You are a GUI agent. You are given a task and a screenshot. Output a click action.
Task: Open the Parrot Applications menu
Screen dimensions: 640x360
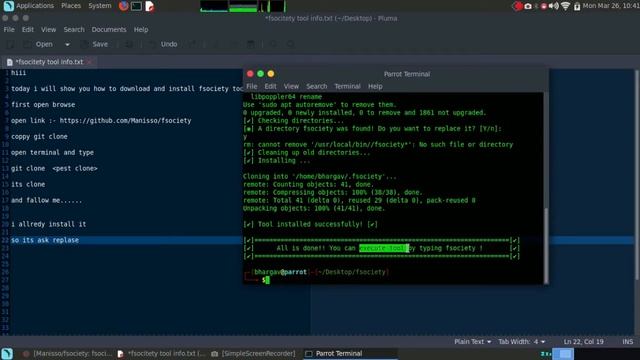point(29,6)
